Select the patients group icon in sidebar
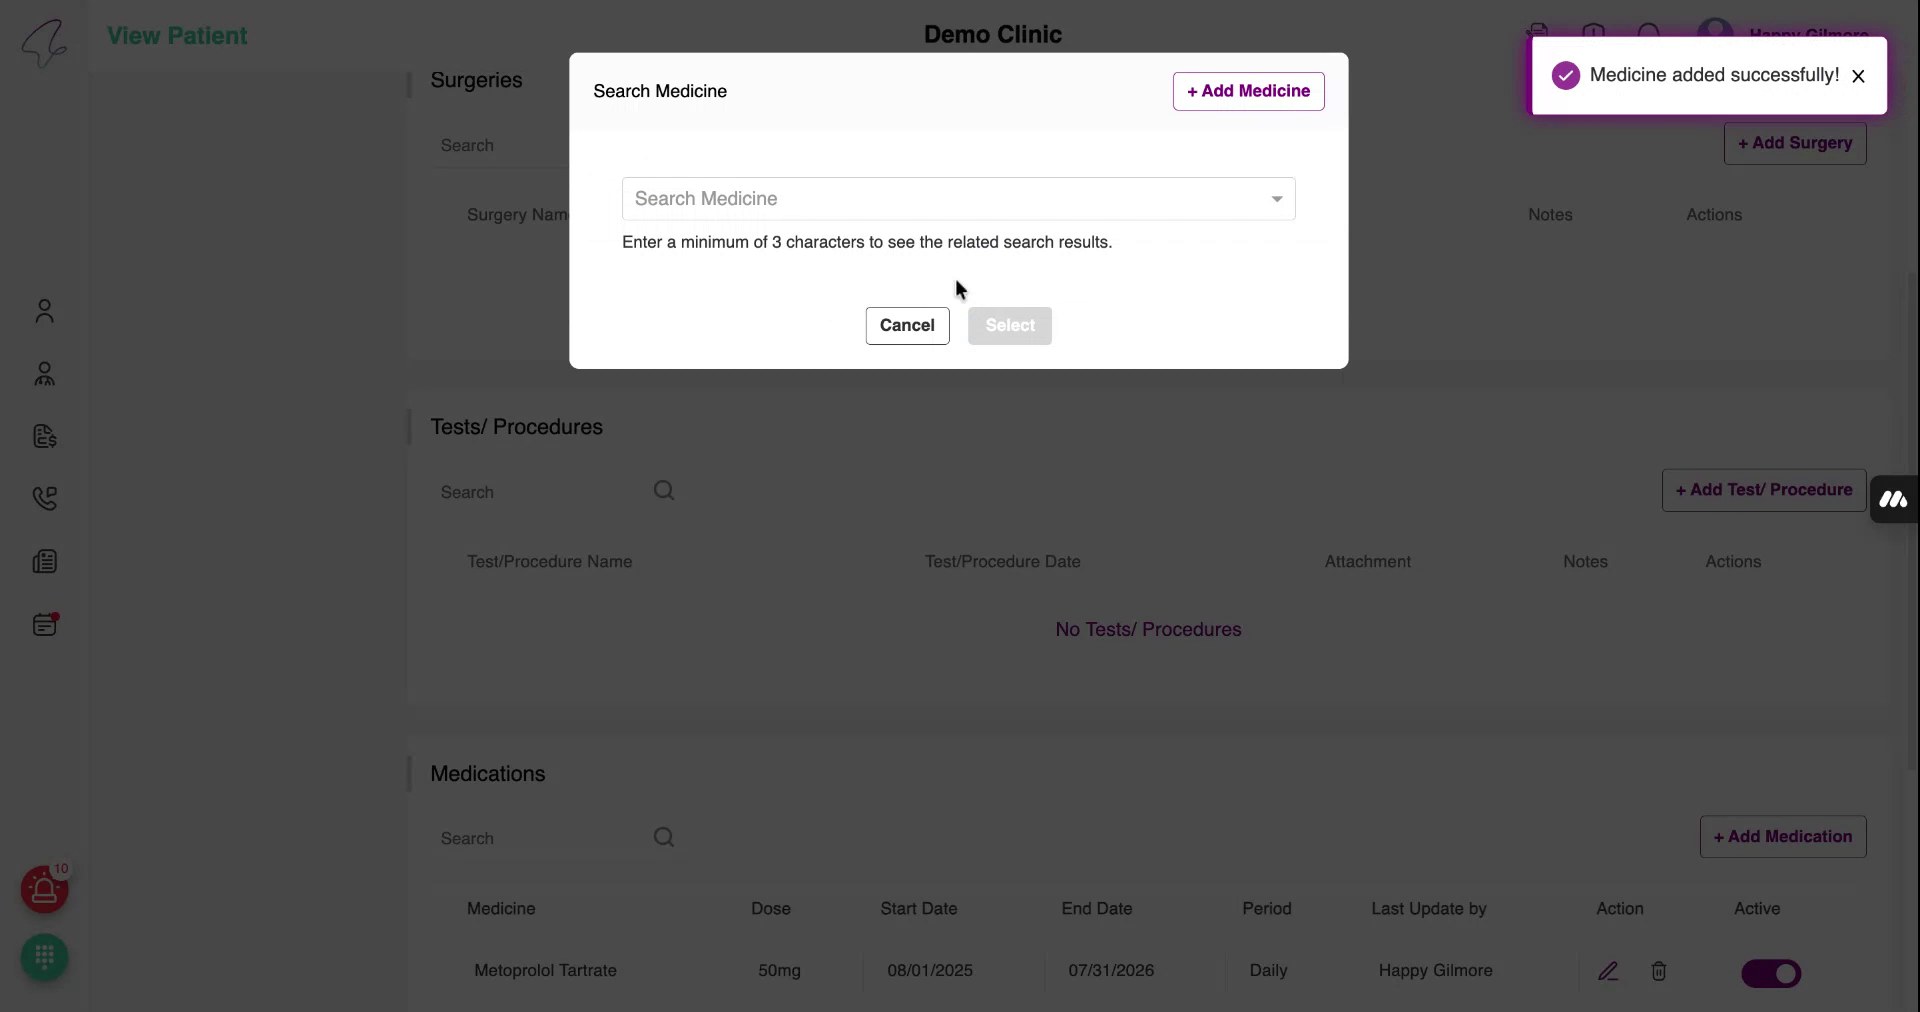 pos(44,374)
